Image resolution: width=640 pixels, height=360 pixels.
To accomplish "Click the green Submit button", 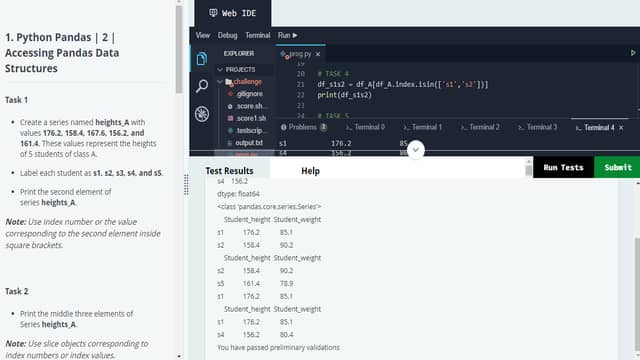I will [617, 167].
